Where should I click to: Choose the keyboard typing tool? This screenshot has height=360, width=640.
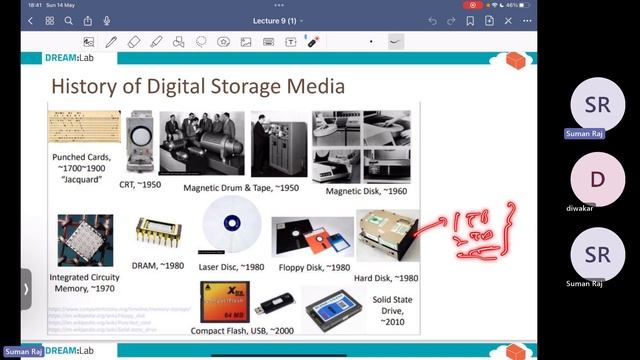269,42
